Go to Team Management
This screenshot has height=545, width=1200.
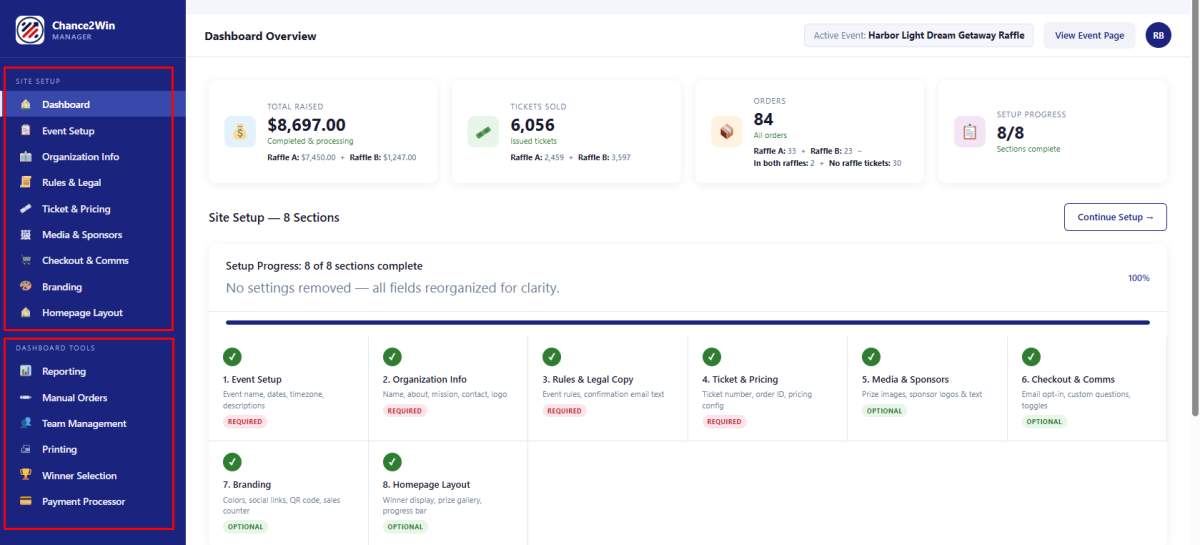pos(93,424)
